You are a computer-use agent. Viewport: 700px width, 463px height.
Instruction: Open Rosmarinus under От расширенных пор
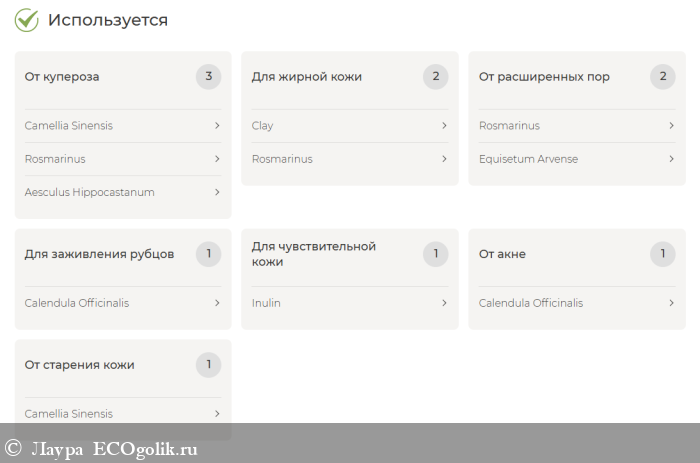pyautogui.click(x=509, y=126)
